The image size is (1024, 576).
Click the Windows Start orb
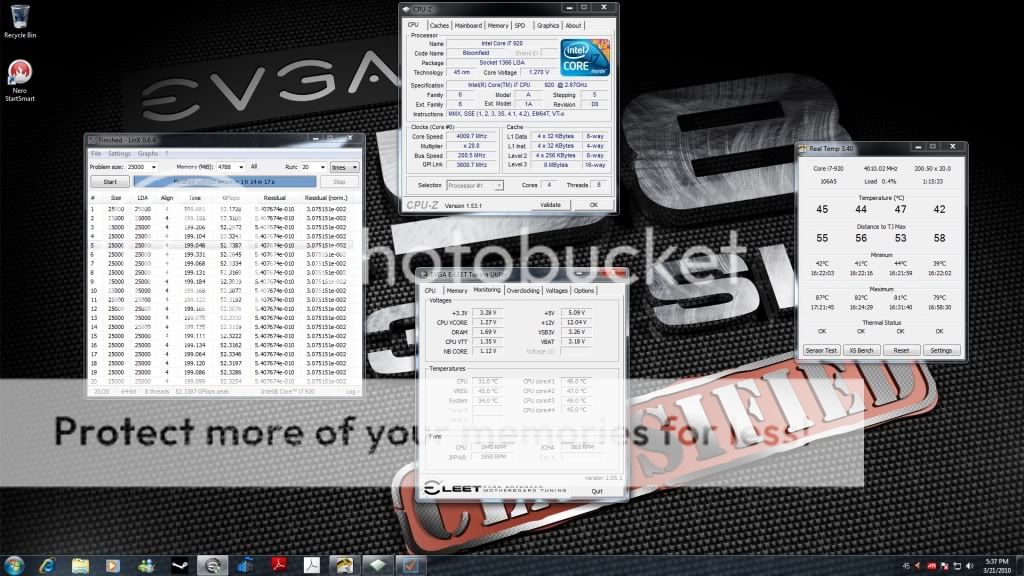(16, 565)
